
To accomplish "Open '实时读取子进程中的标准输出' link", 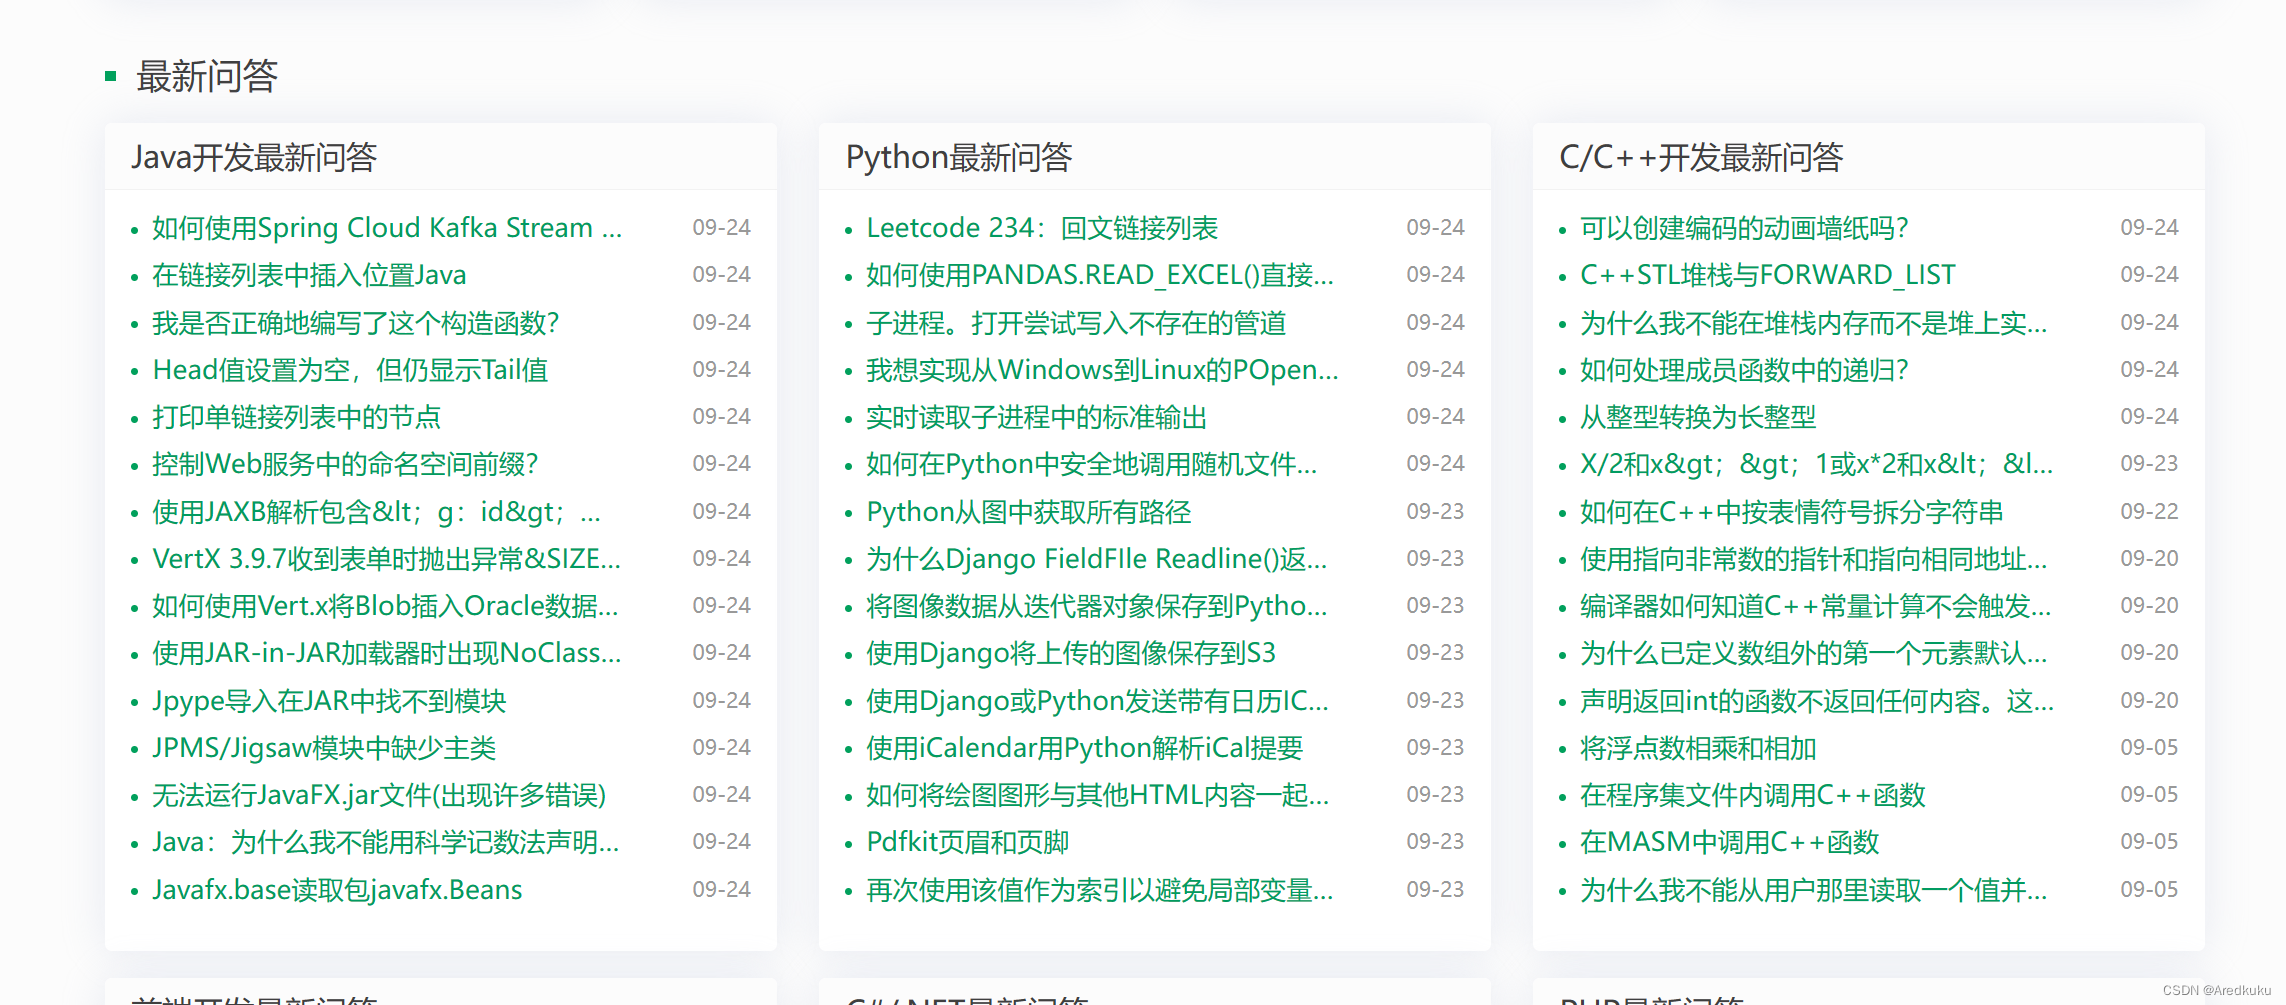I will [1037, 417].
